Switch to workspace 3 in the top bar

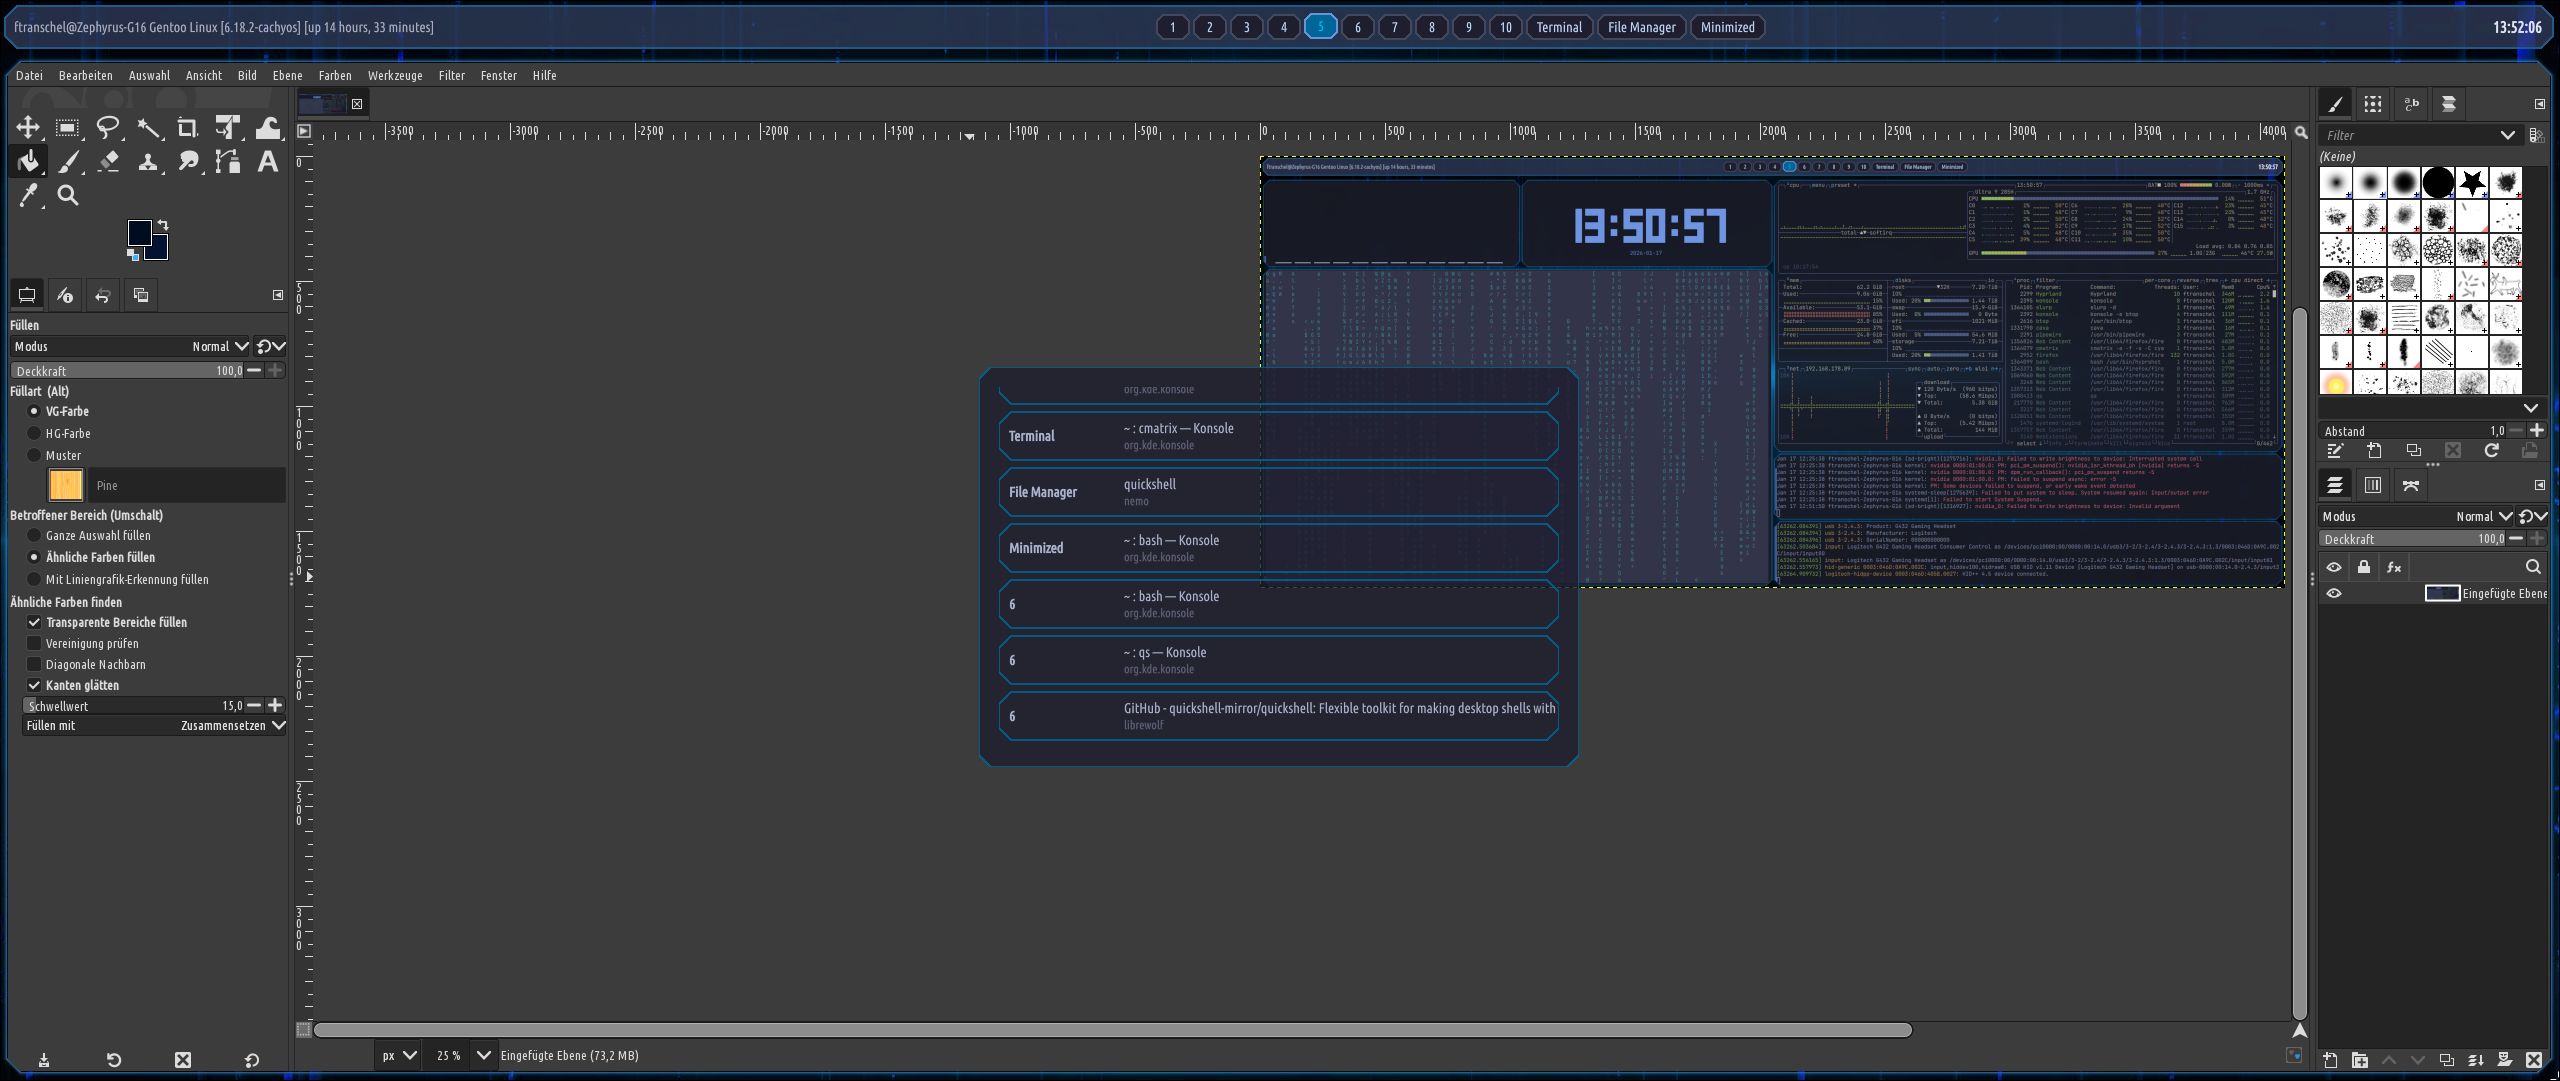click(x=1246, y=27)
